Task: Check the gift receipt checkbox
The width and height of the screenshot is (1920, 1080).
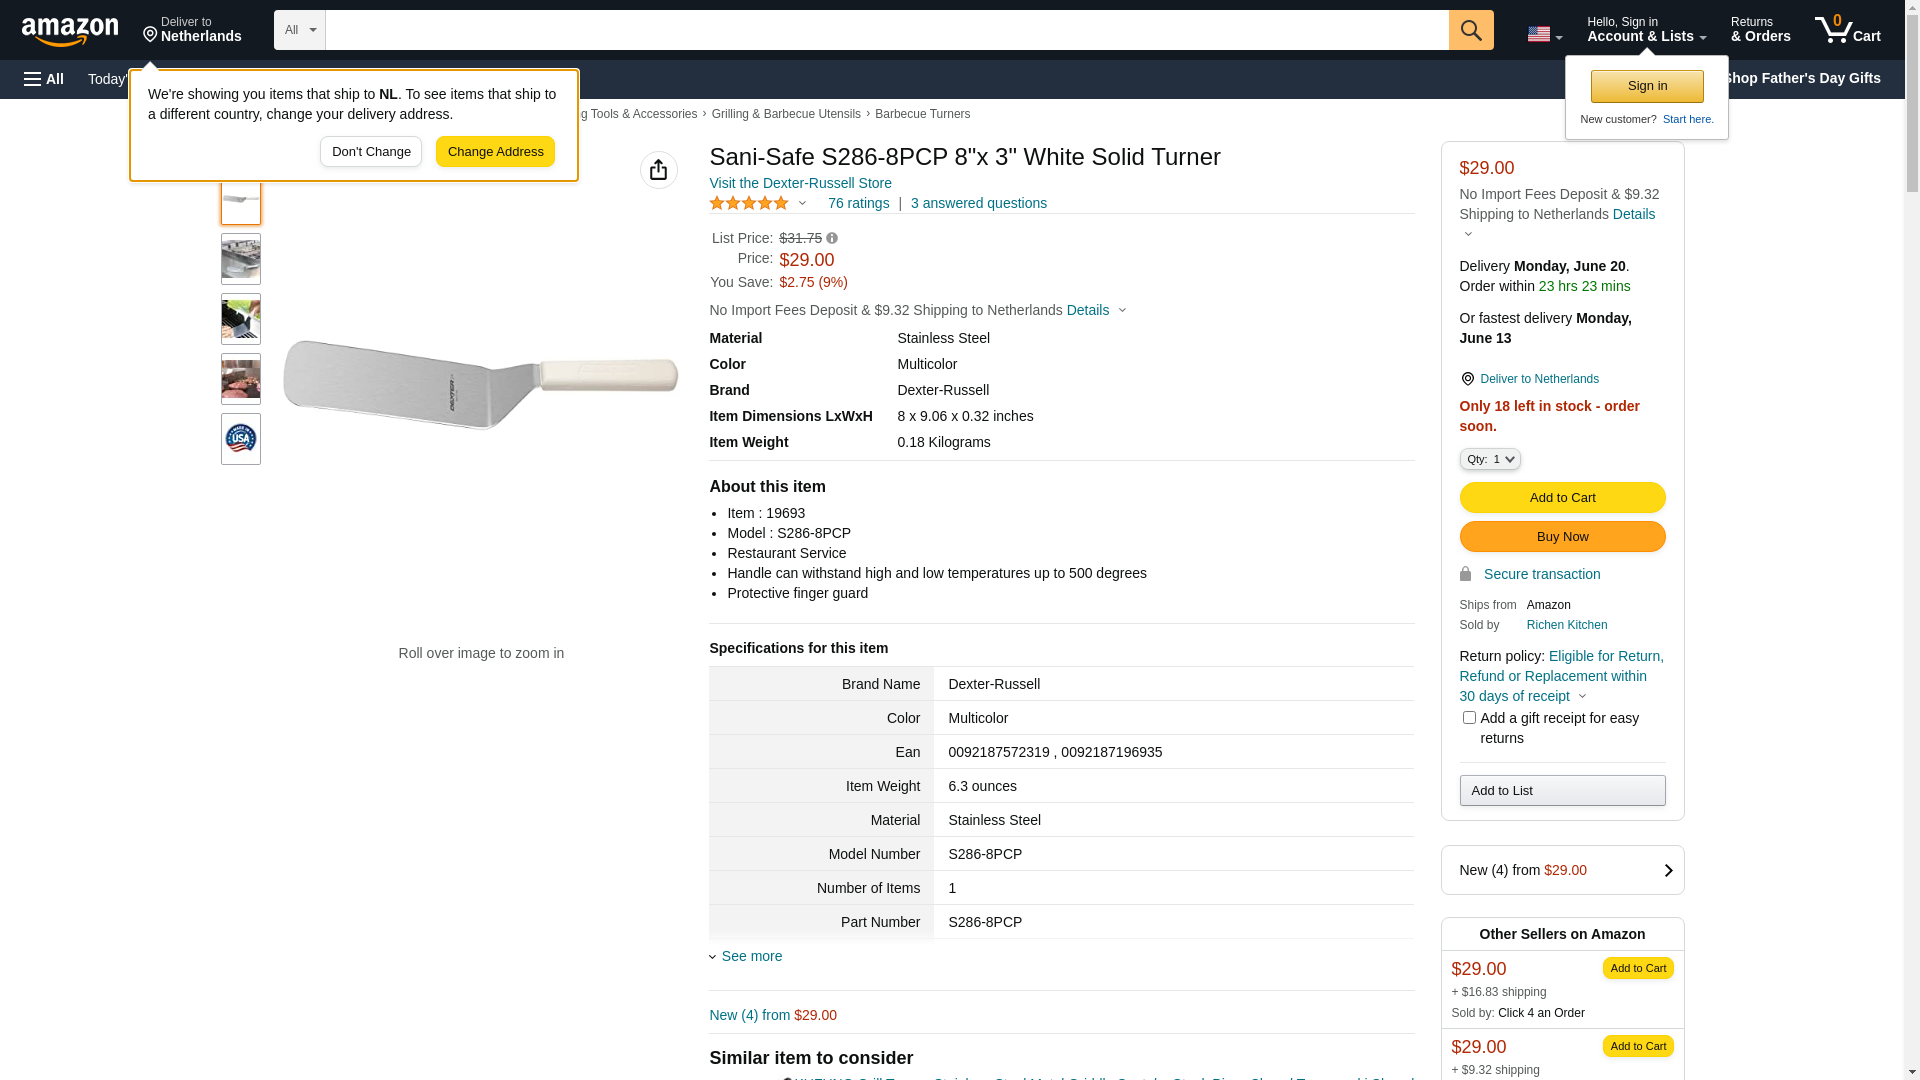Action: point(1469,718)
